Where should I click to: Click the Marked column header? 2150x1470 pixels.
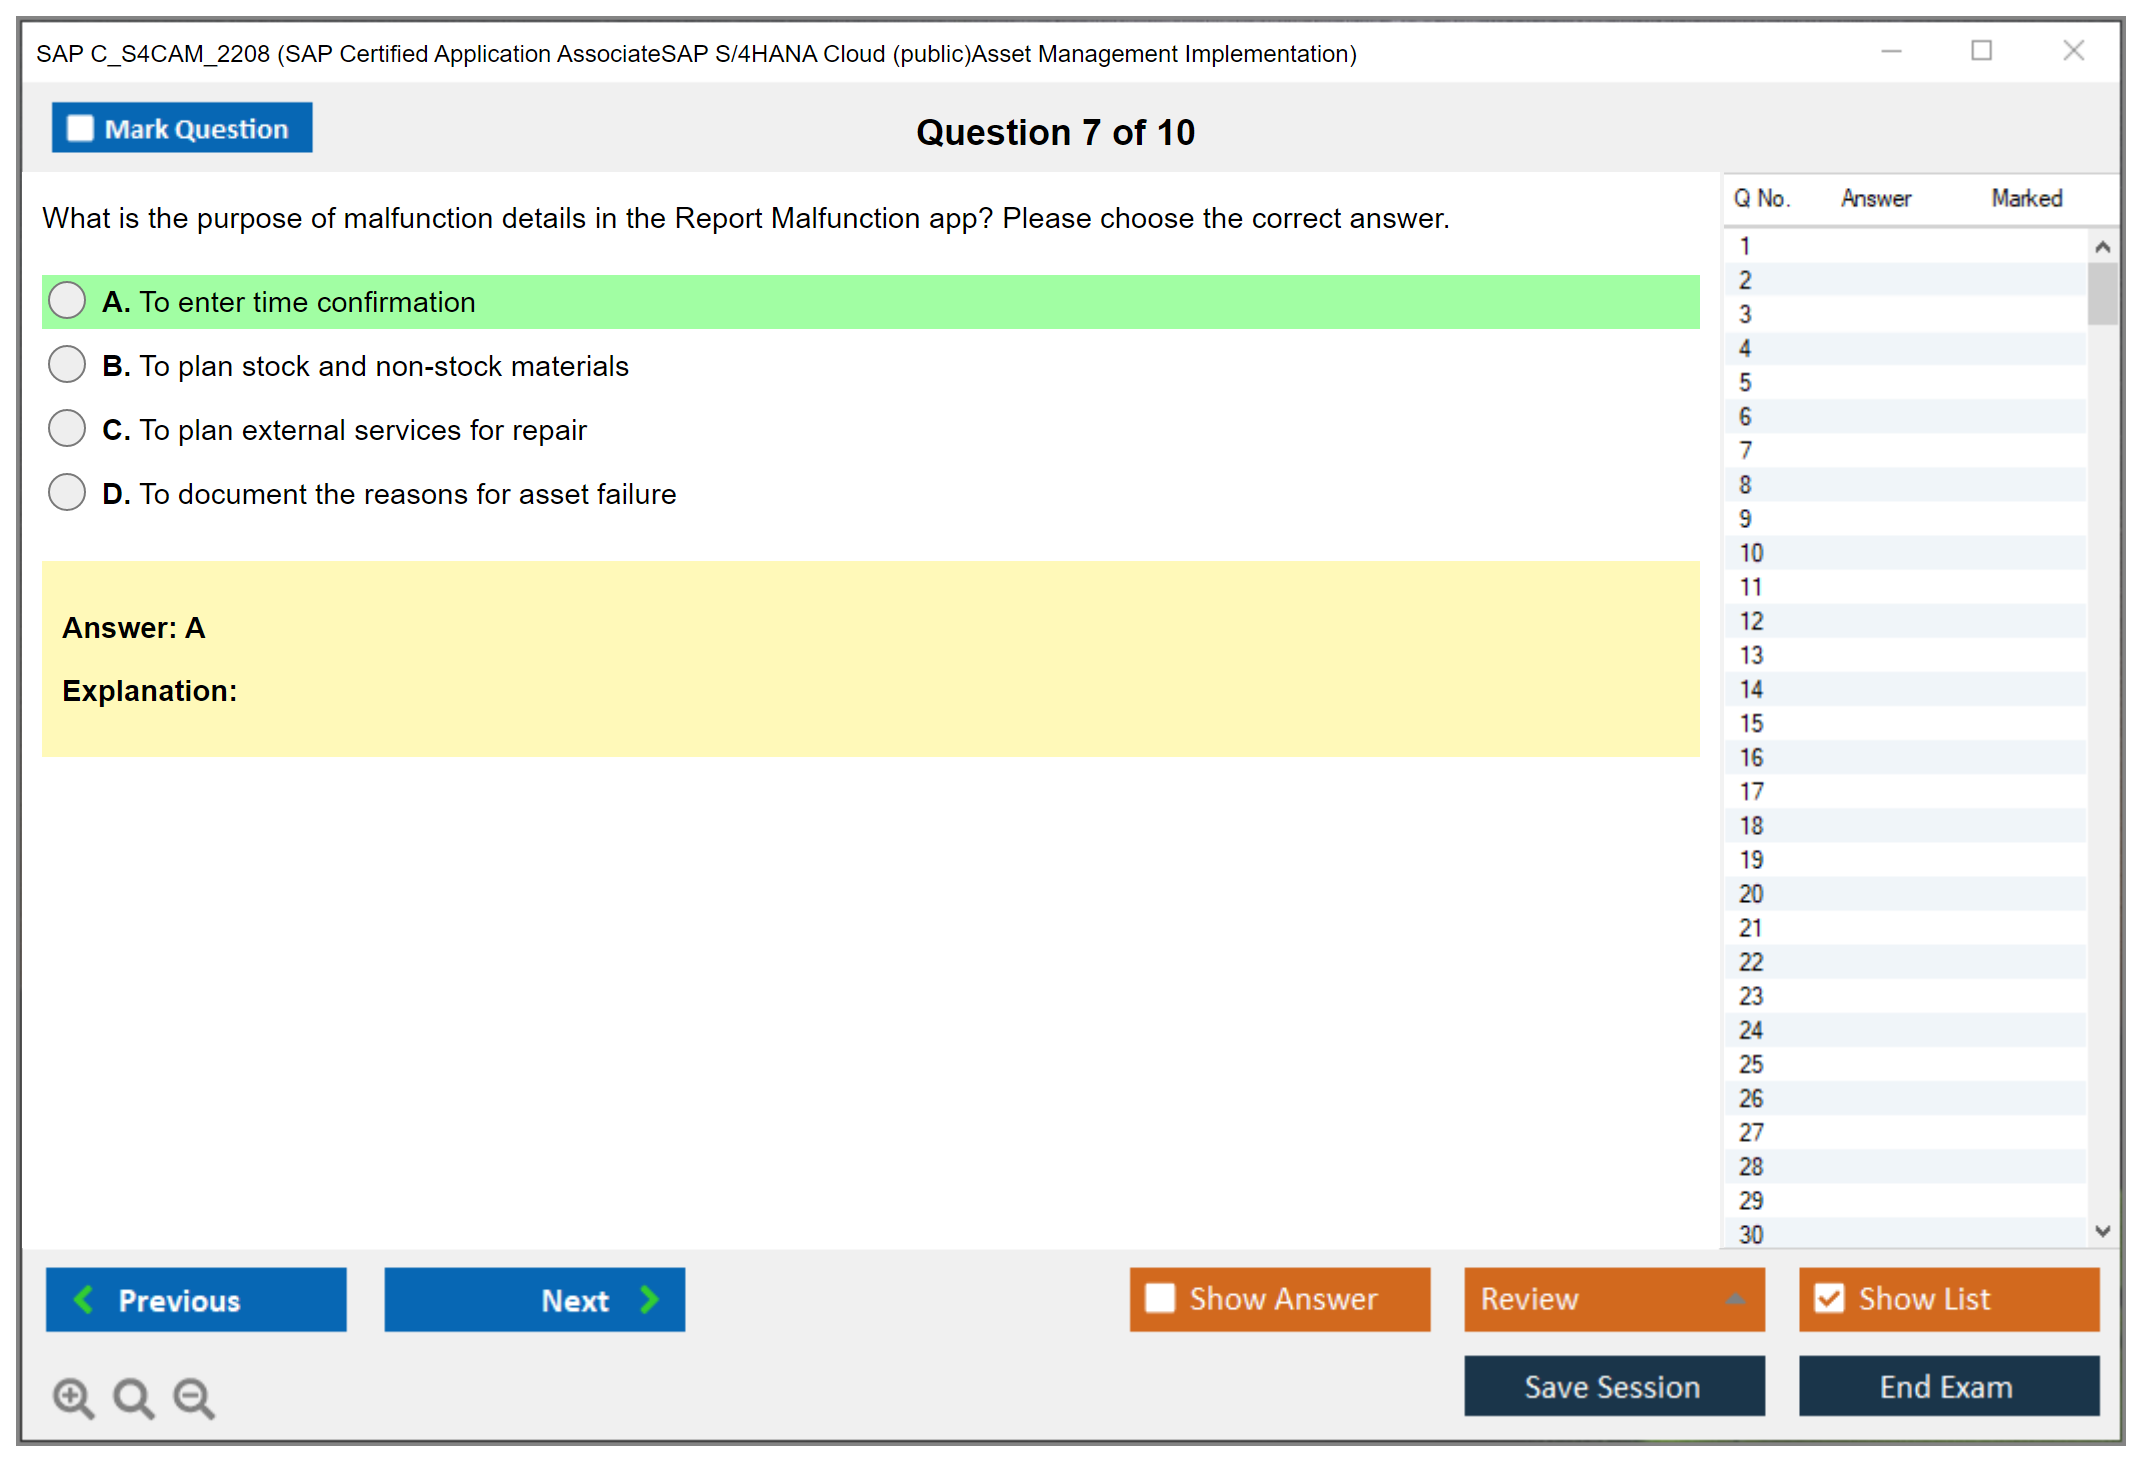(x=2026, y=198)
